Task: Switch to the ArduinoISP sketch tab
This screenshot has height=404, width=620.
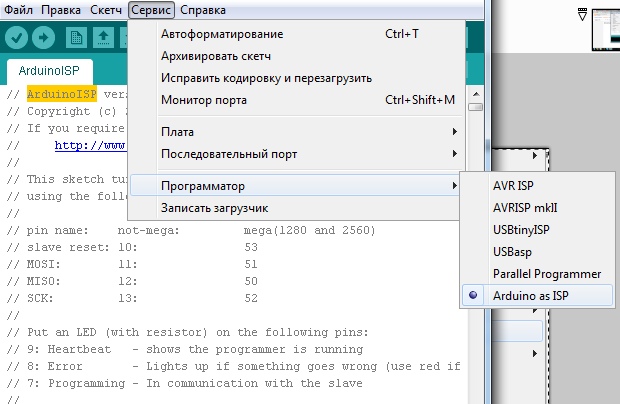Action: point(49,71)
